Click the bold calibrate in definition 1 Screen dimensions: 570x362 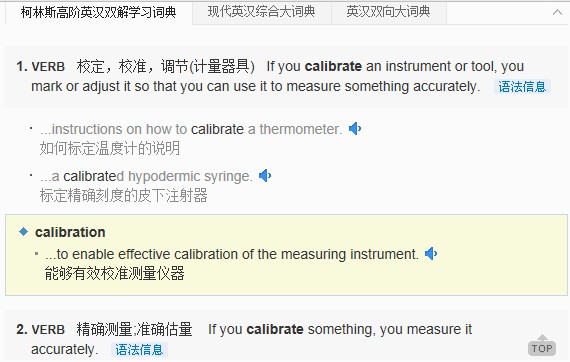pos(333,66)
